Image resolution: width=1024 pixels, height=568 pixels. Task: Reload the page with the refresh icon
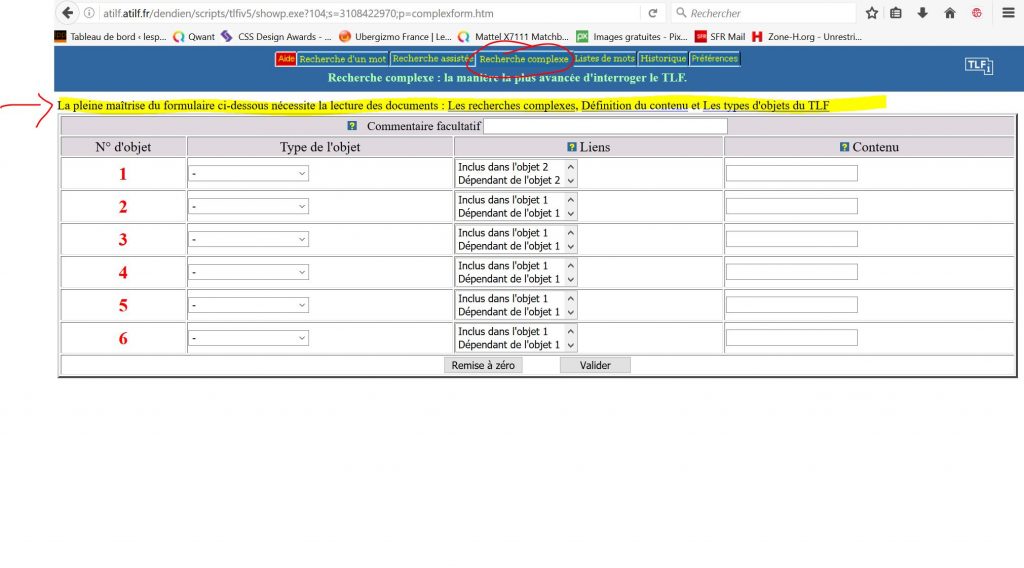653,13
